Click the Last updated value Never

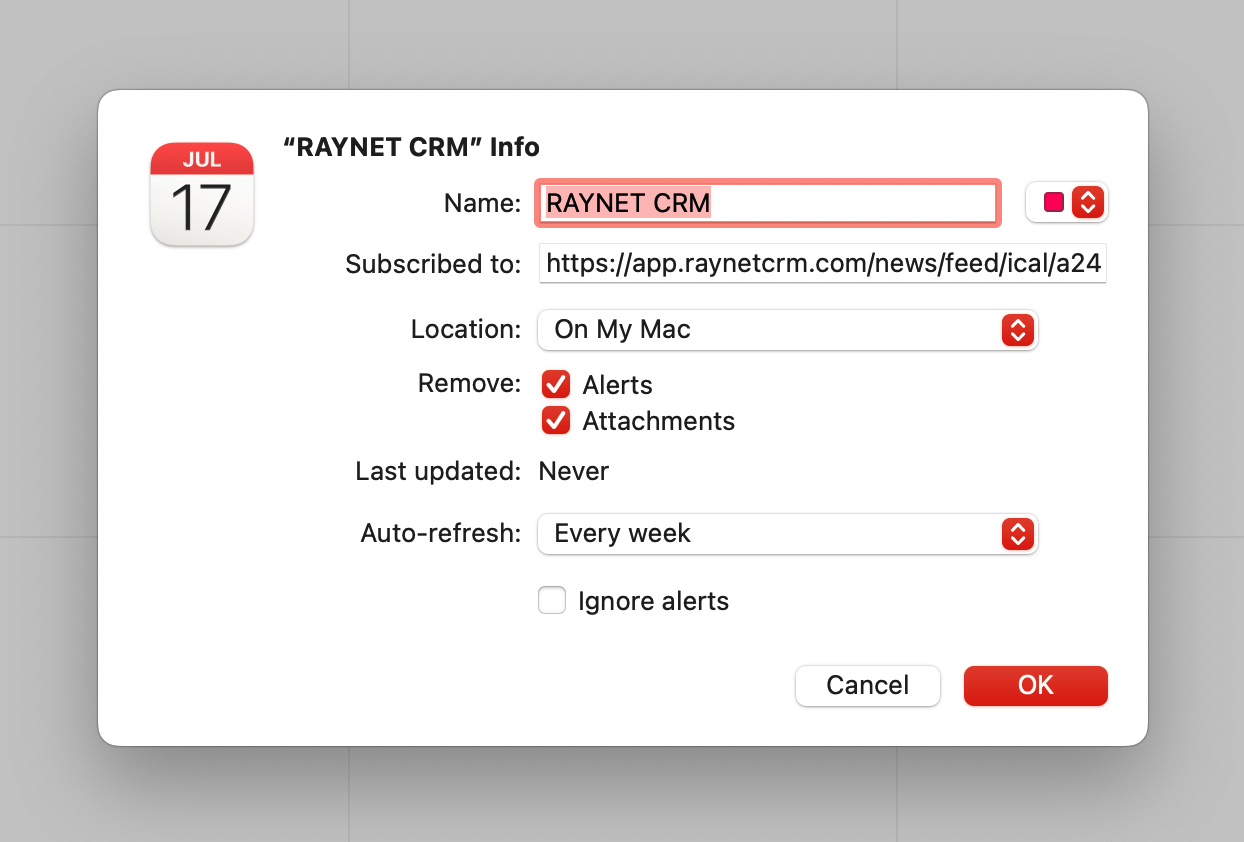coord(574,471)
